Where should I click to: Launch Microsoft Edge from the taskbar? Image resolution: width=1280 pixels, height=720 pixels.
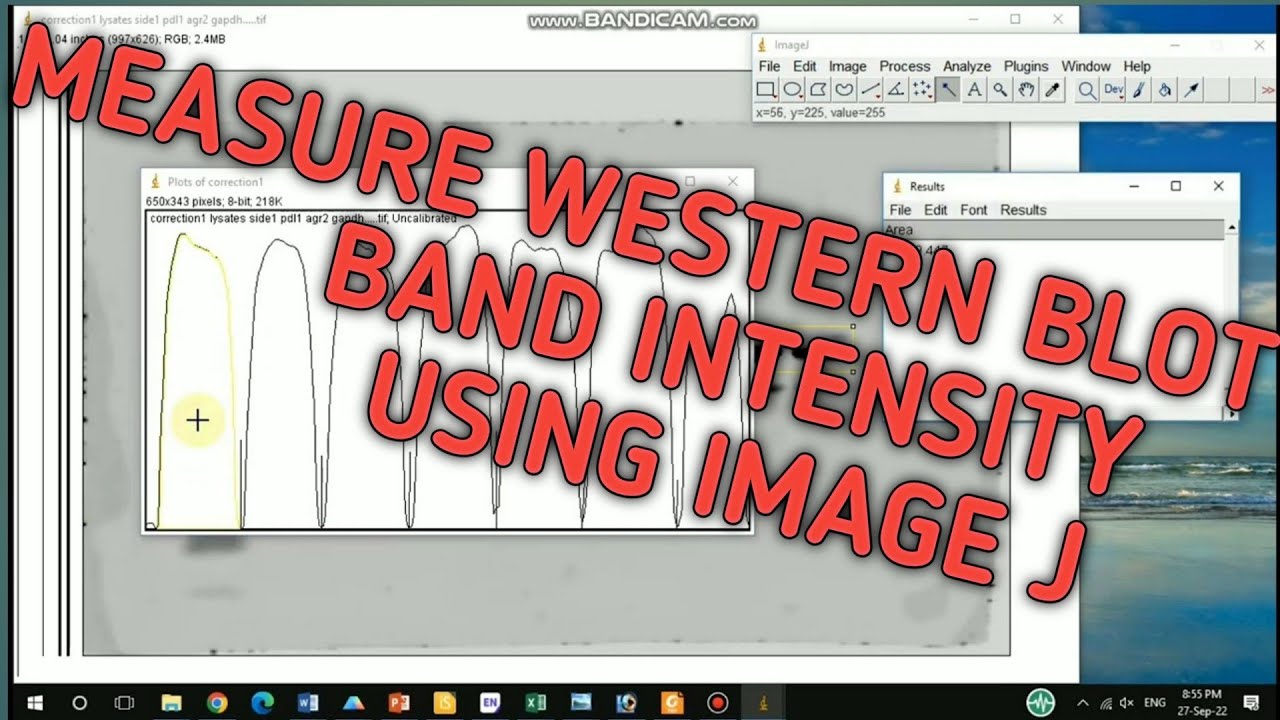click(x=262, y=702)
